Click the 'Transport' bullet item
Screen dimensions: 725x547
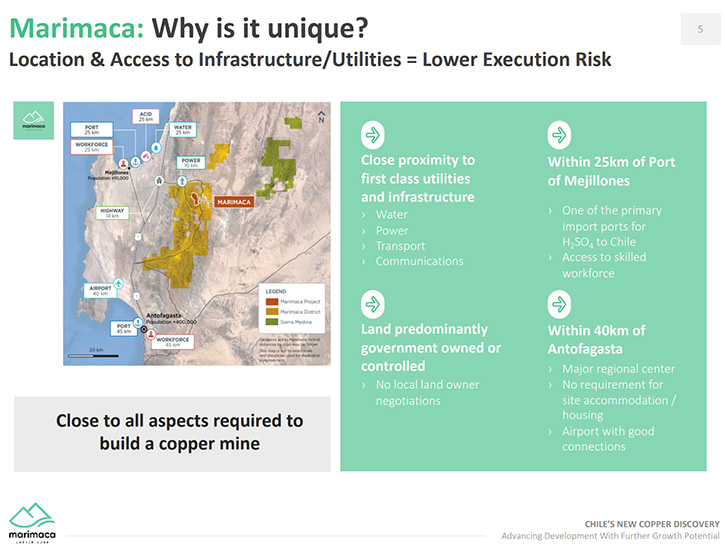[400, 246]
